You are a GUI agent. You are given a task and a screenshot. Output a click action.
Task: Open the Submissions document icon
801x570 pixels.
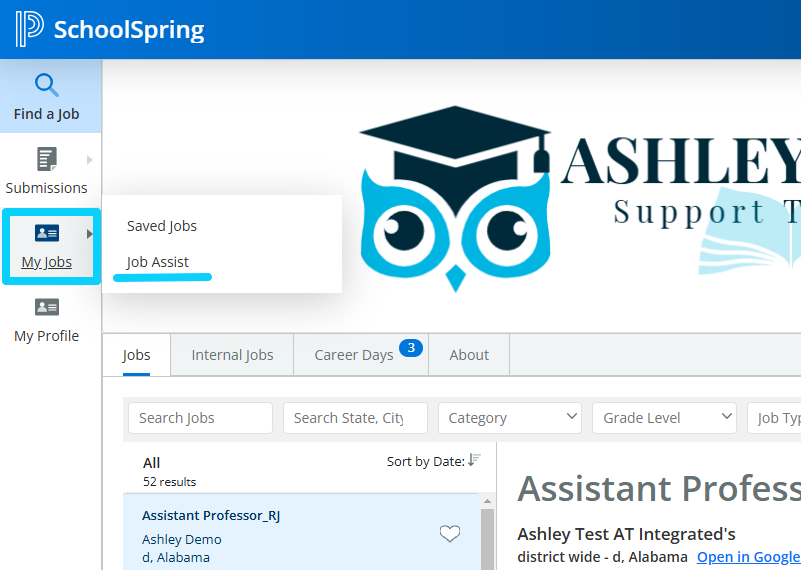coord(46,159)
